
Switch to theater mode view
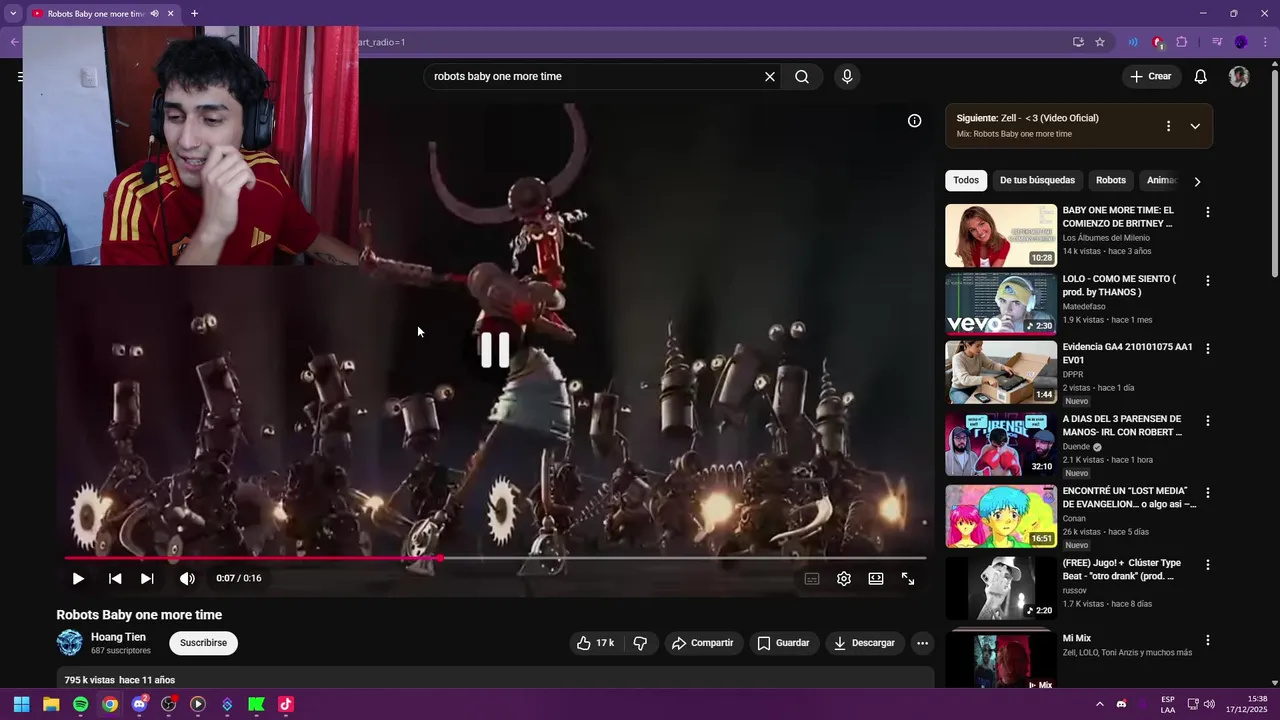876,578
